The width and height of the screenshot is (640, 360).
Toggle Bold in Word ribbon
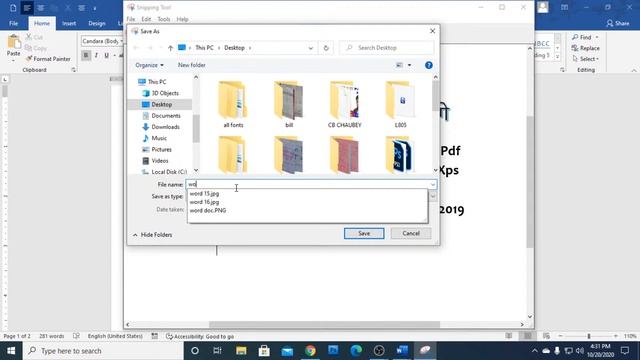coord(86,55)
